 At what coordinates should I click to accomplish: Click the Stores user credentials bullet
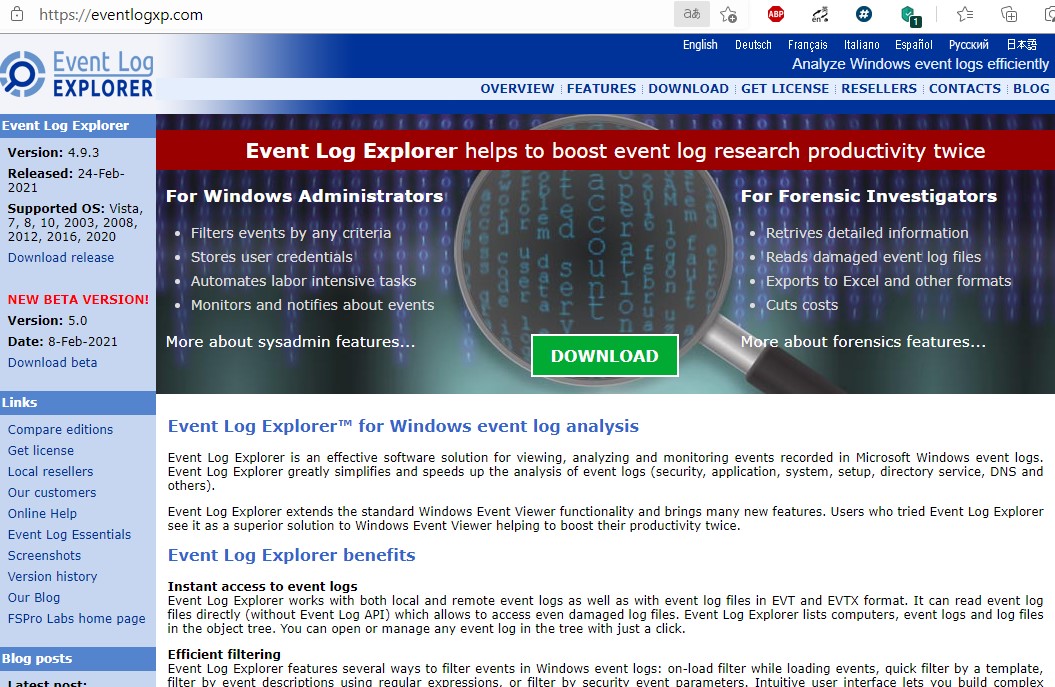(271, 257)
